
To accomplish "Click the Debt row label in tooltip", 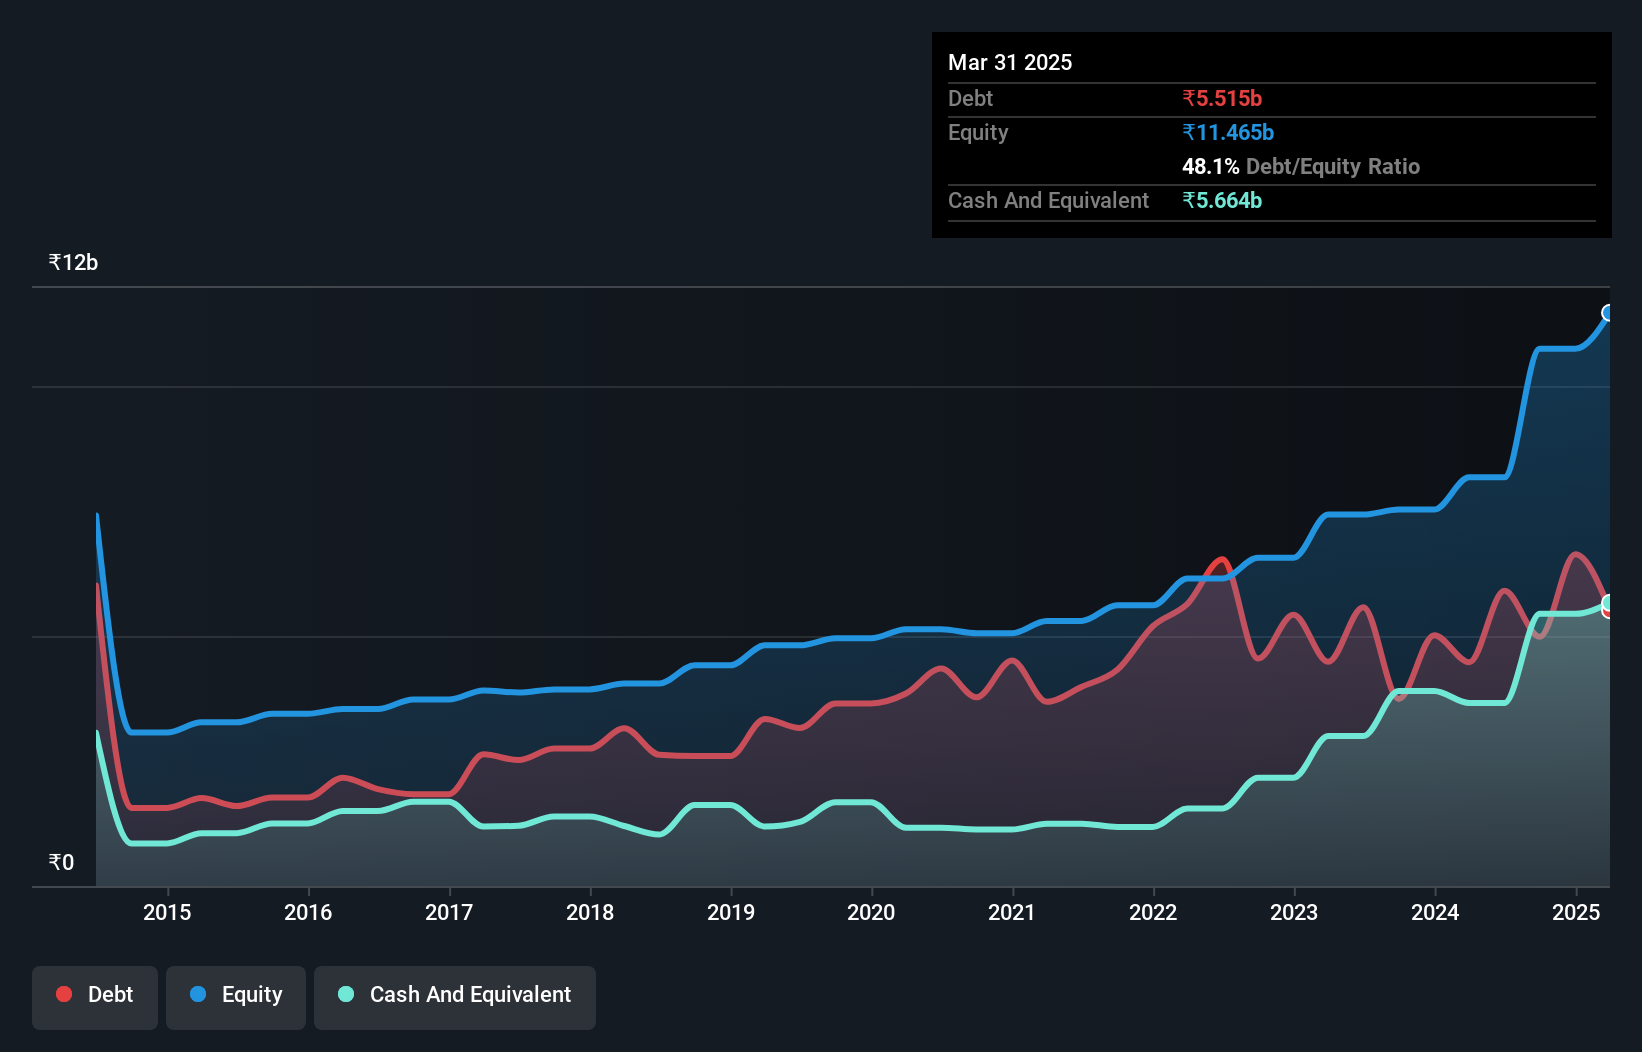I will pyautogui.click(x=970, y=98).
